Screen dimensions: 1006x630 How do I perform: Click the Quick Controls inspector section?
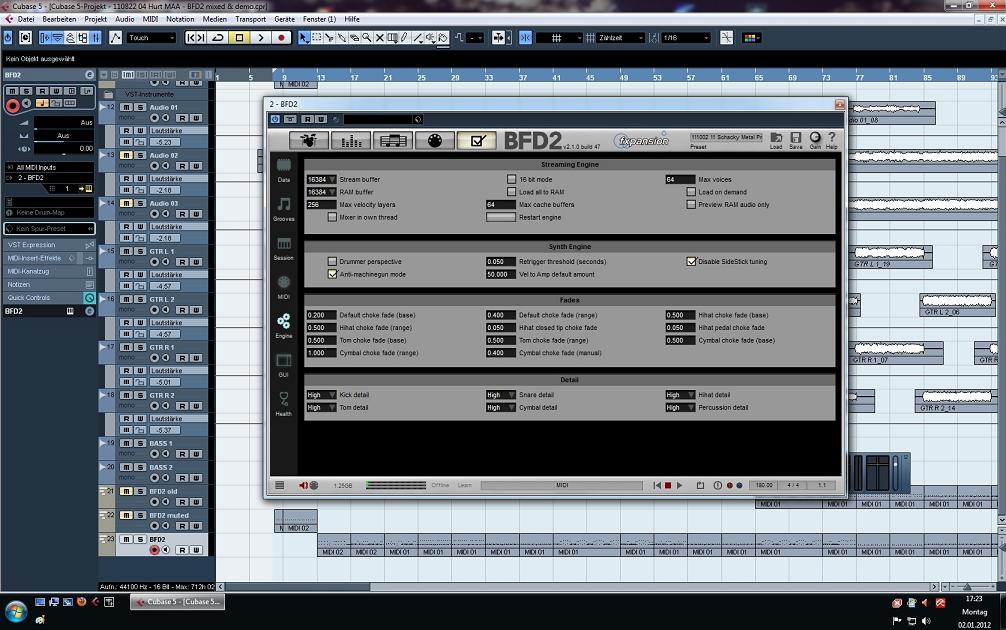(49, 298)
